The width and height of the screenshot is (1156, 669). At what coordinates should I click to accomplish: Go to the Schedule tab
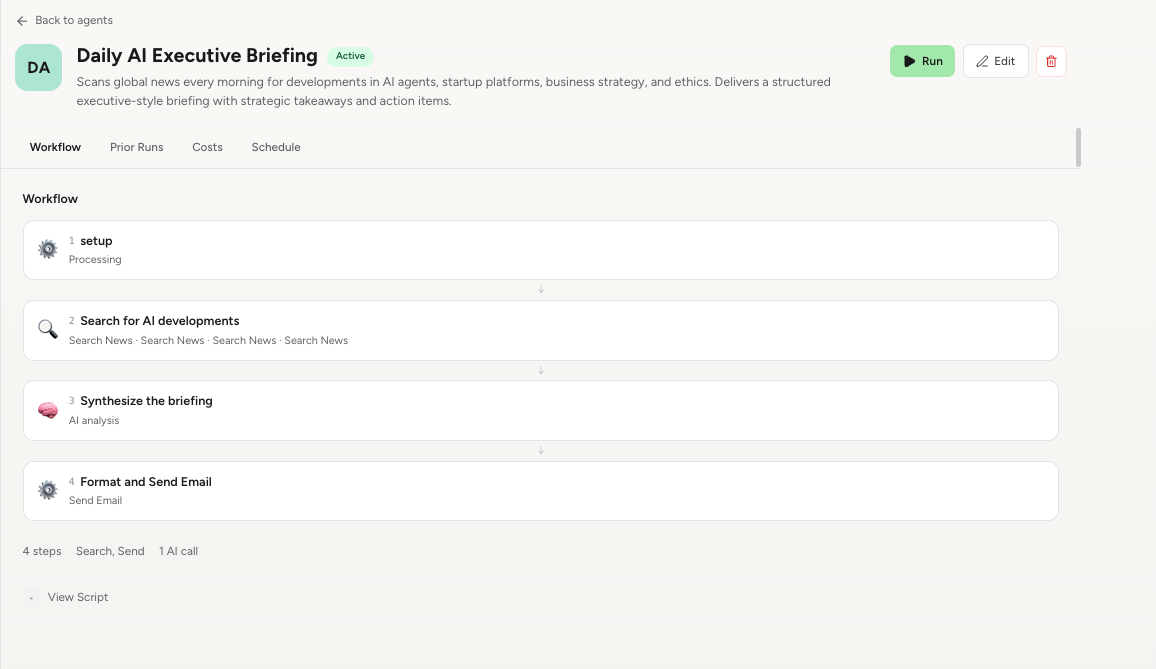pos(276,147)
